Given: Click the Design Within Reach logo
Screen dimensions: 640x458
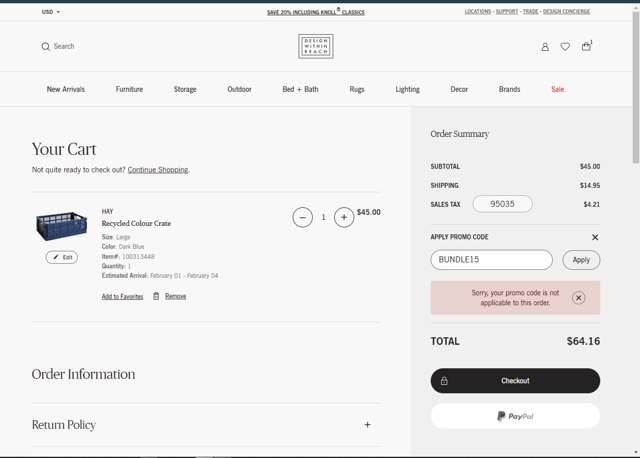Looking at the screenshot, I should pyautogui.click(x=316, y=46).
